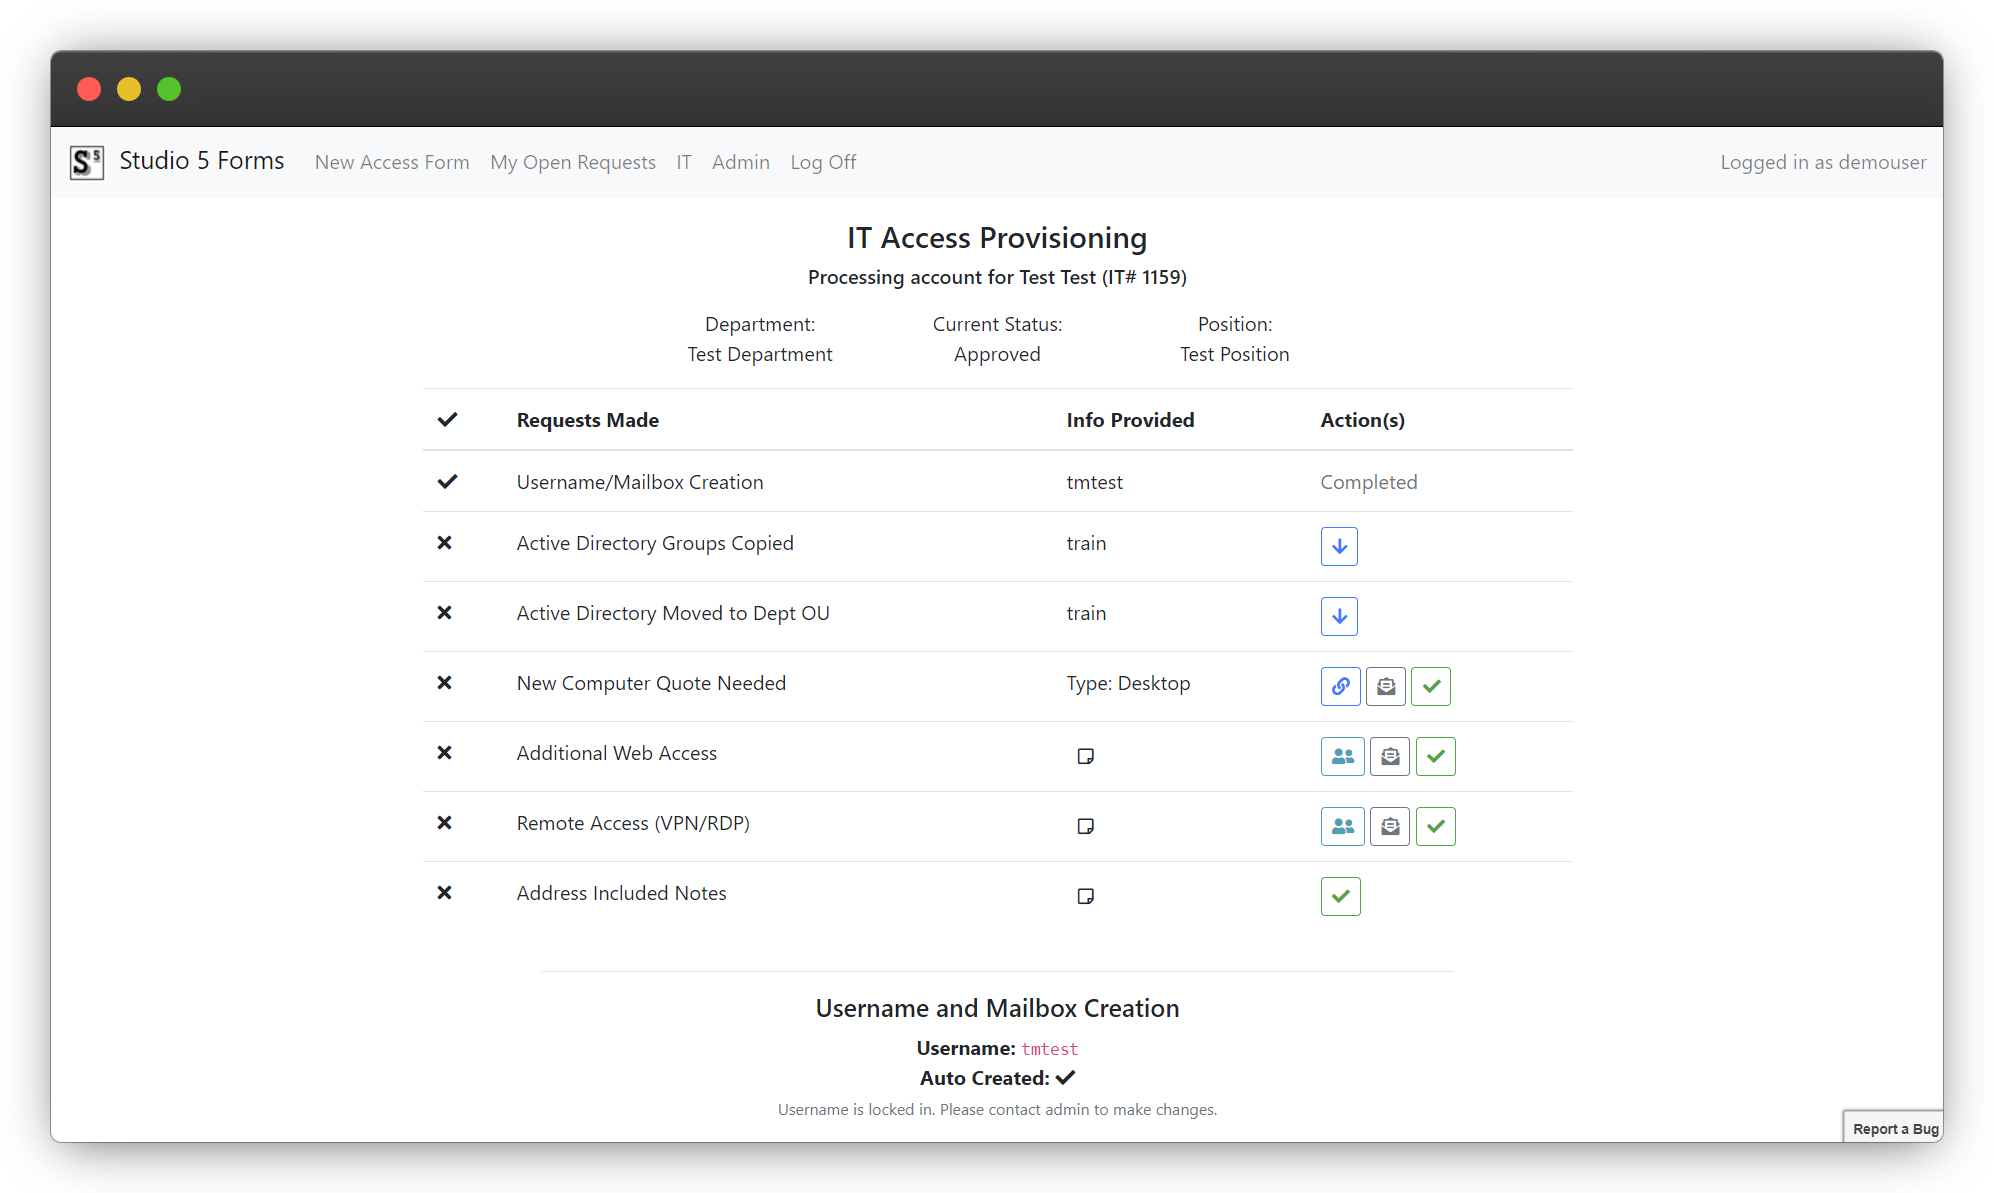This screenshot has width=1994, height=1193.
Task: Click the X status for AD Groups Copied
Action: click(445, 543)
